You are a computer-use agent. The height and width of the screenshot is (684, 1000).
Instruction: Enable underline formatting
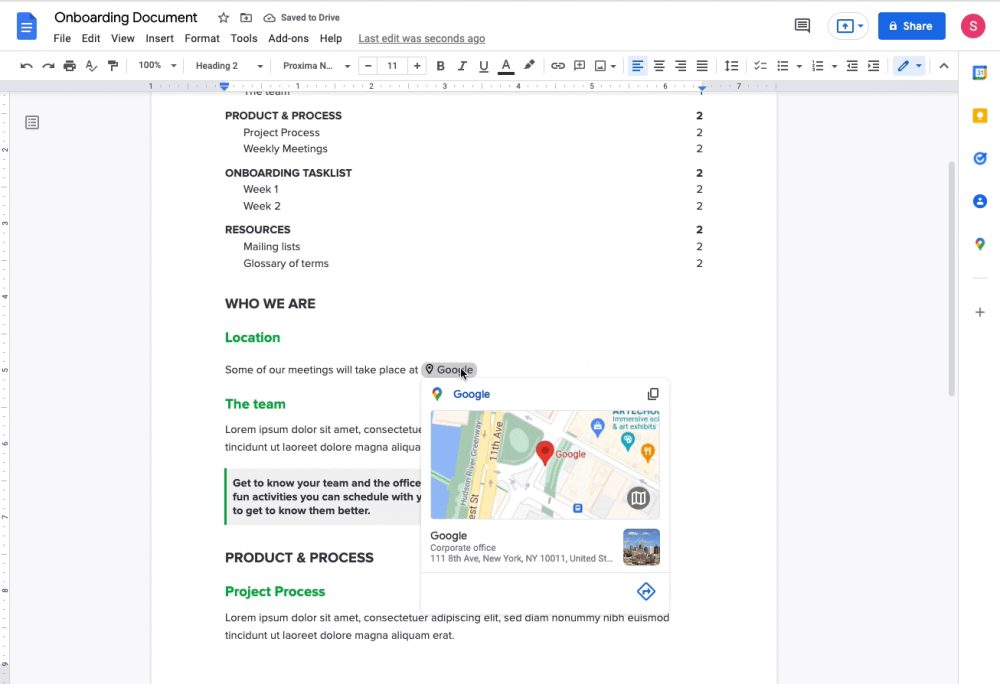click(x=484, y=64)
